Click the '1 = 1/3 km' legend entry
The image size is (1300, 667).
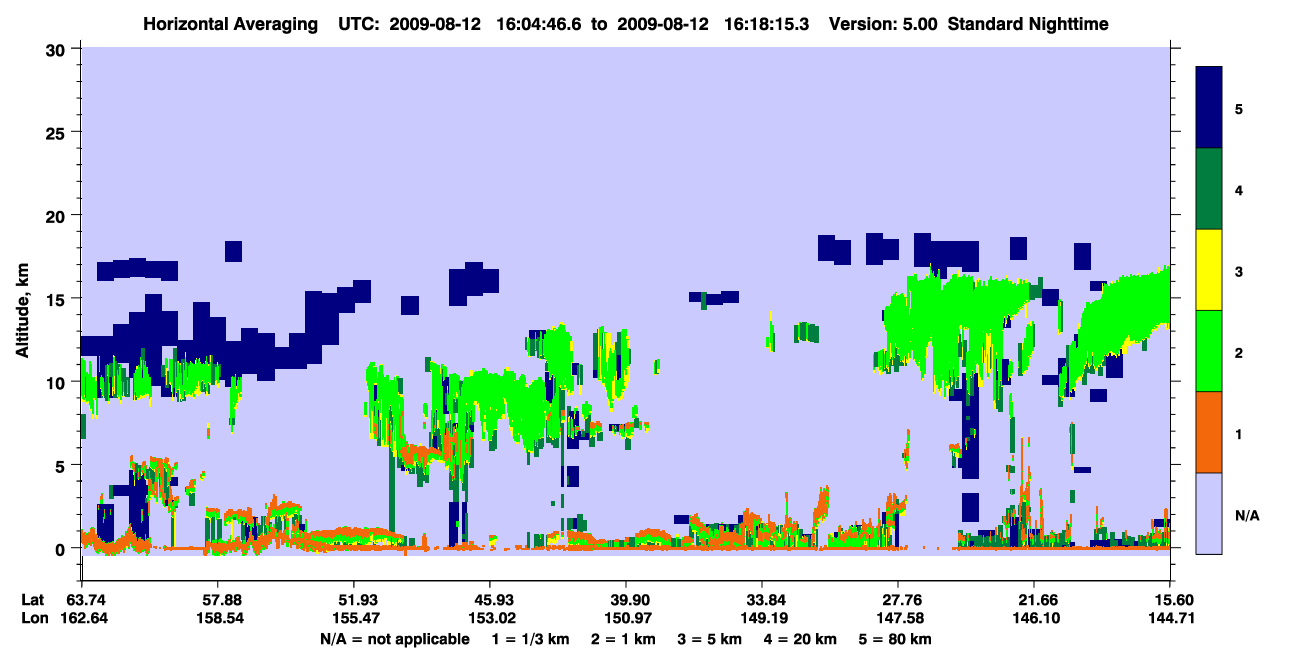click(x=530, y=639)
